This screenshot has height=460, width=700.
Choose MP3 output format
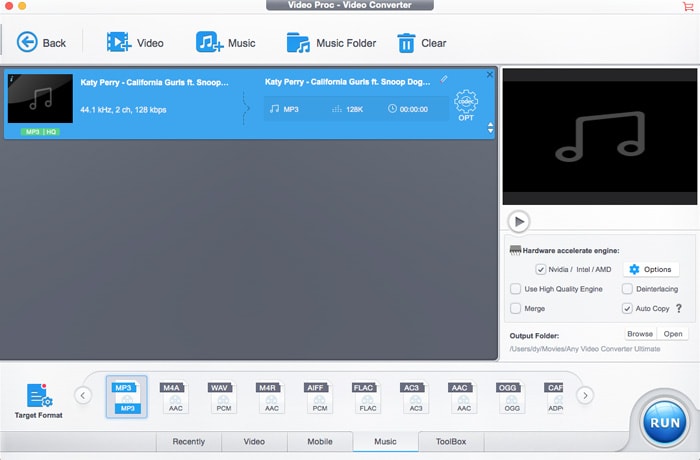click(x=127, y=397)
